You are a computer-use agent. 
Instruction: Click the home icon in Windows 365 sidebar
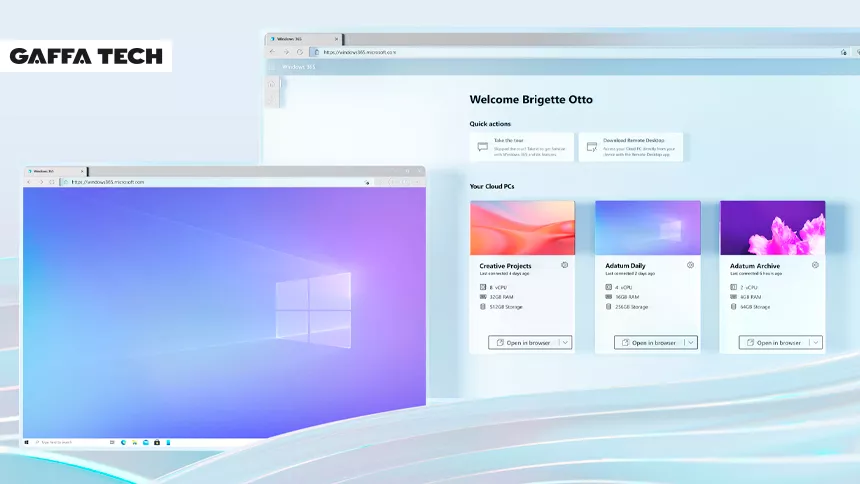coord(271,85)
